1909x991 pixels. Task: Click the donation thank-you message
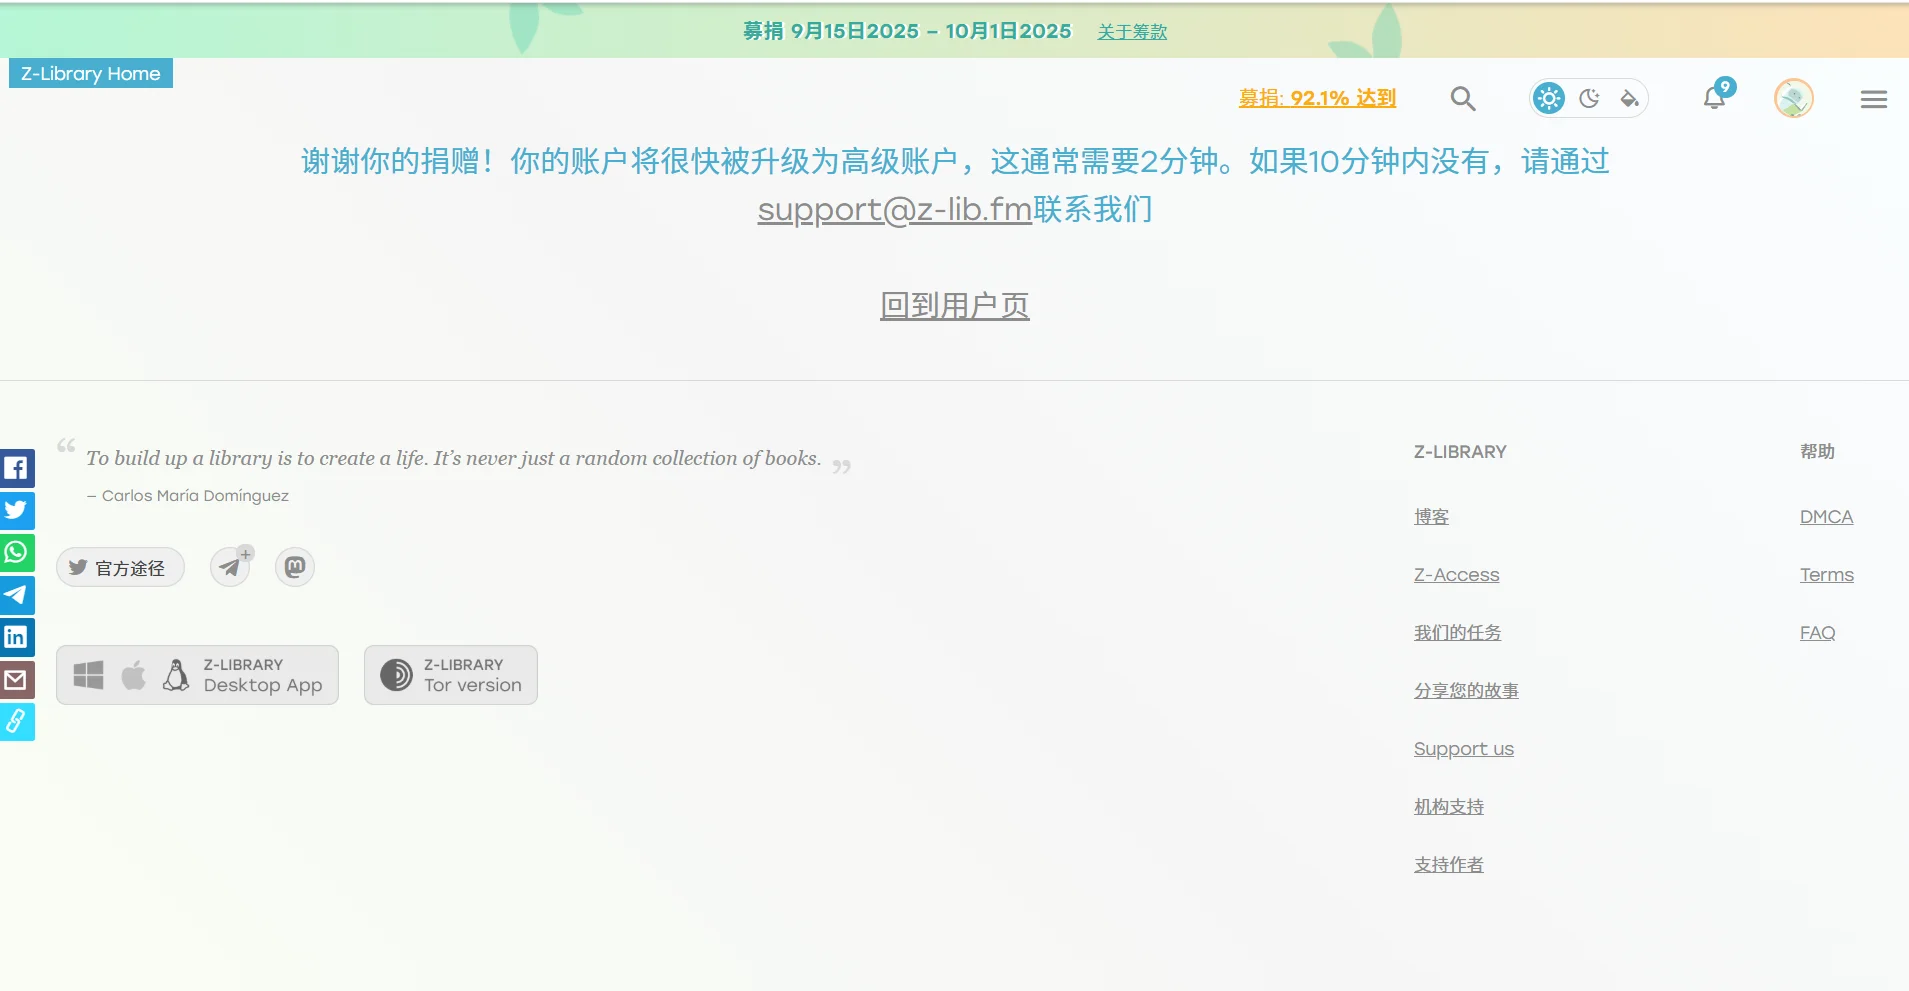[x=955, y=185]
